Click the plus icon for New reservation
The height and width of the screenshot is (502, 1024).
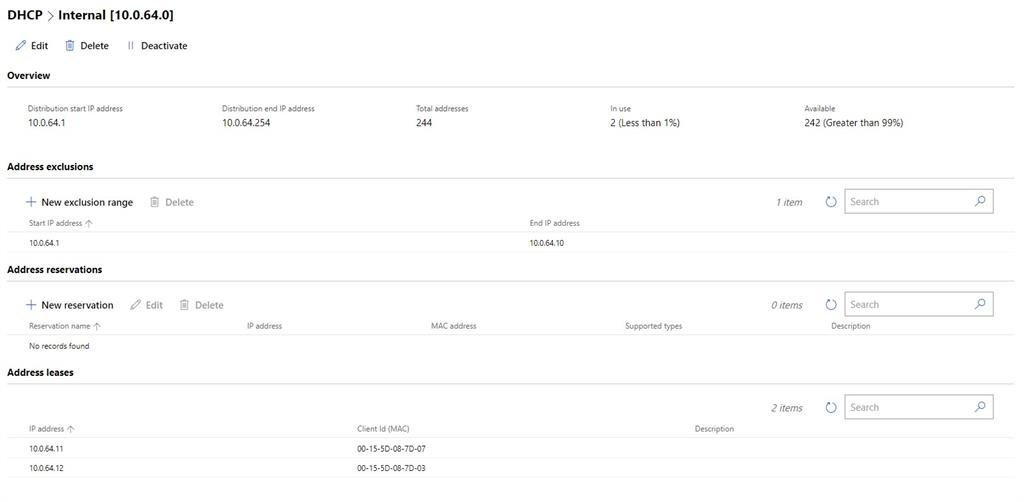(x=31, y=305)
